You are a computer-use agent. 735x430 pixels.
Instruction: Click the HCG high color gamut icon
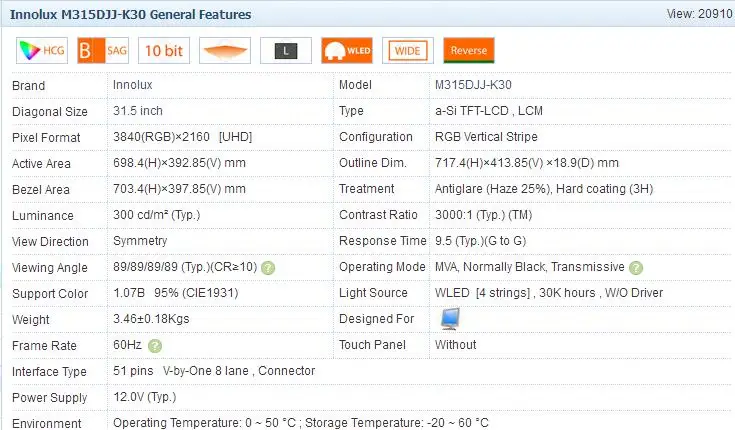tap(42, 50)
